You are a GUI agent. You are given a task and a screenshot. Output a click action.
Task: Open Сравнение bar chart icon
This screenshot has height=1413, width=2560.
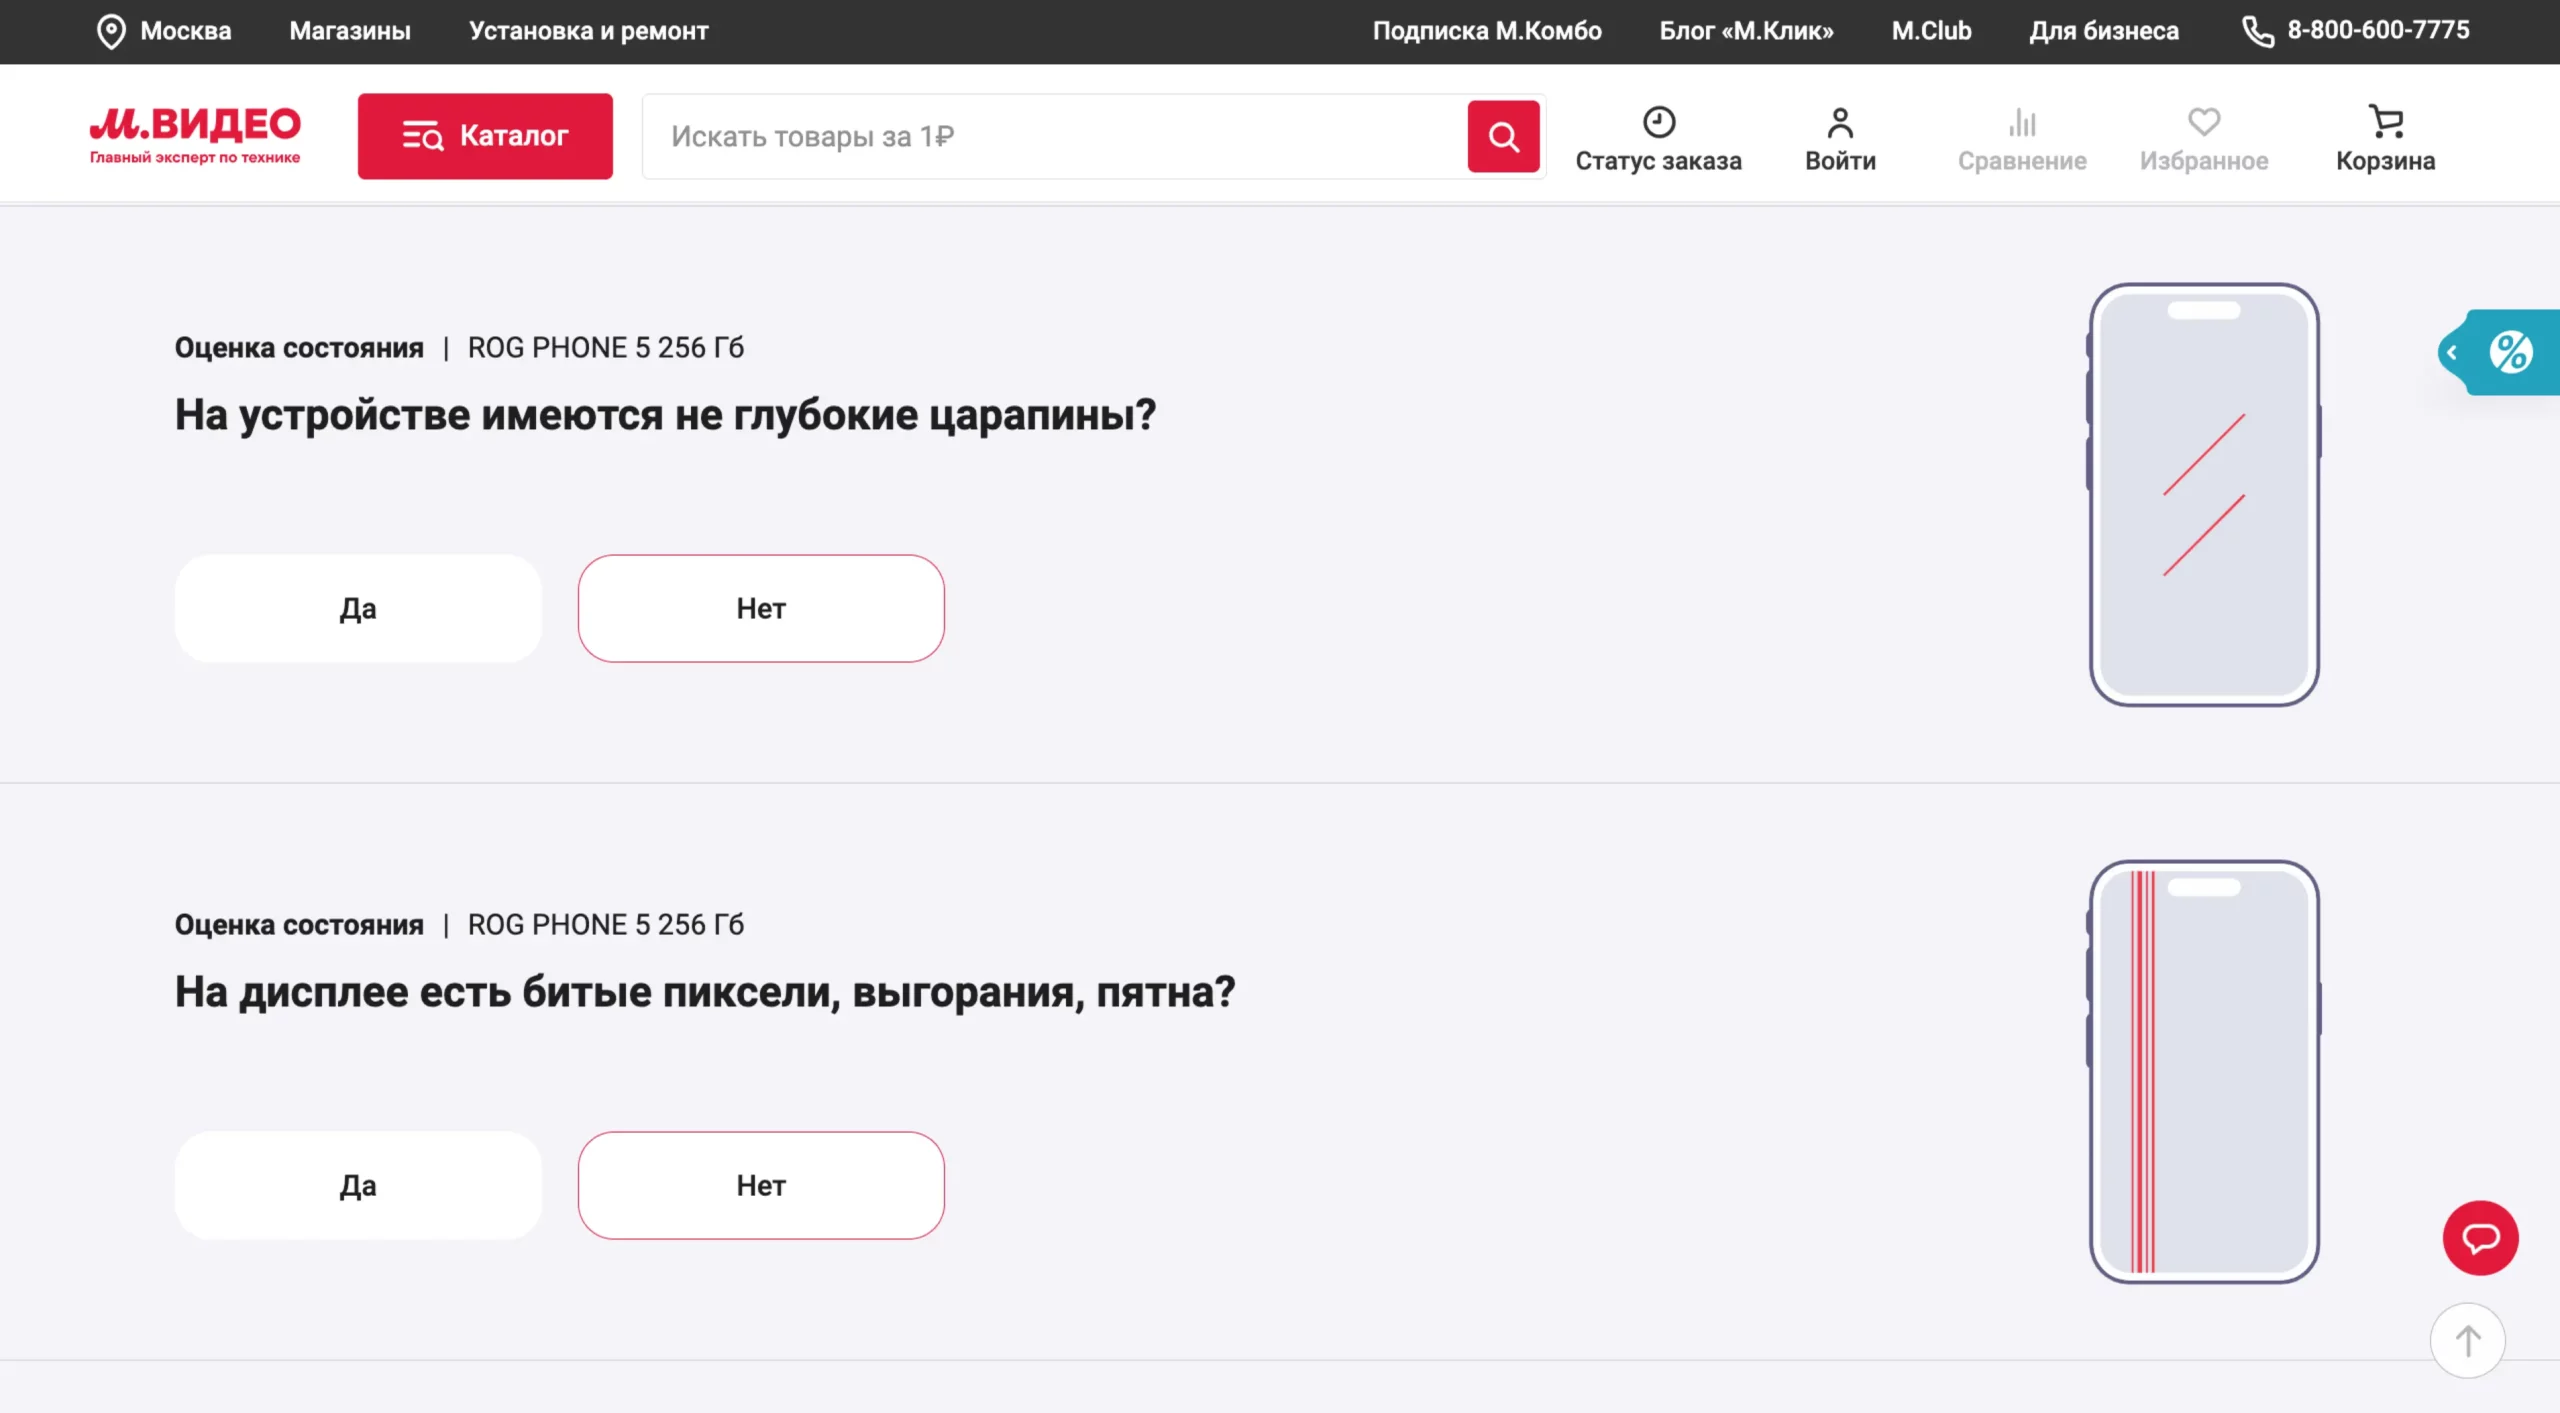pyautogui.click(x=2021, y=137)
